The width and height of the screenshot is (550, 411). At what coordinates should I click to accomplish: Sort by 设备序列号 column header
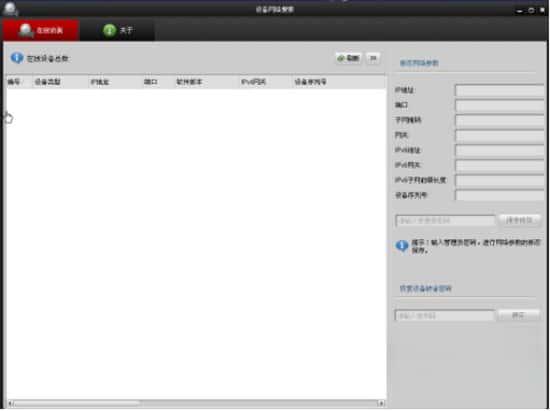[x=310, y=82]
